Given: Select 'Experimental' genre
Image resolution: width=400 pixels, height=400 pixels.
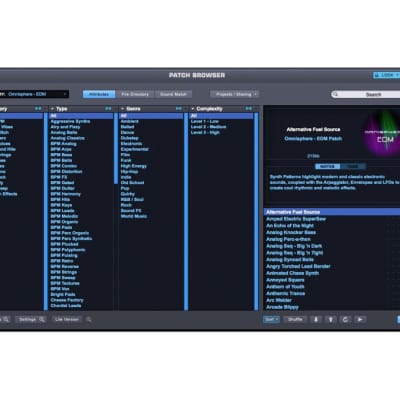Looking at the screenshot, I should click(x=134, y=149).
